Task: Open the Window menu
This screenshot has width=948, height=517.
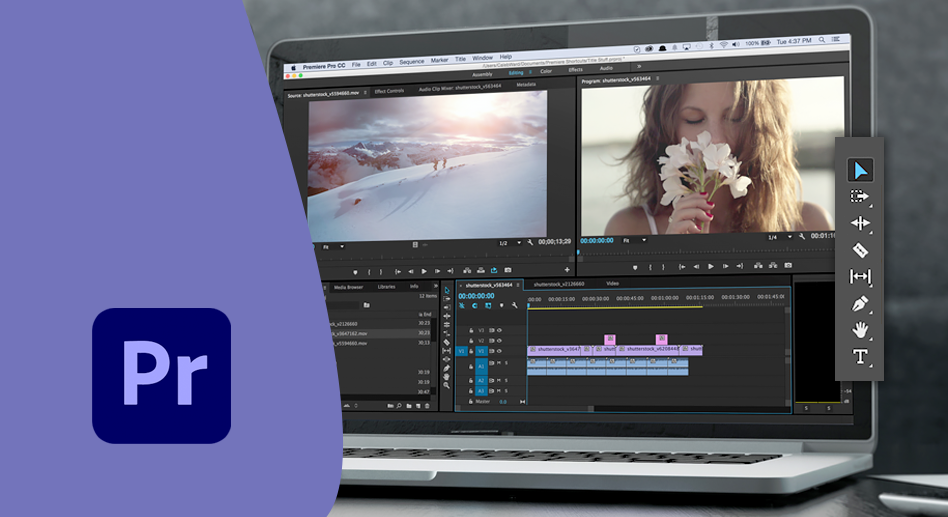Action: point(482,58)
